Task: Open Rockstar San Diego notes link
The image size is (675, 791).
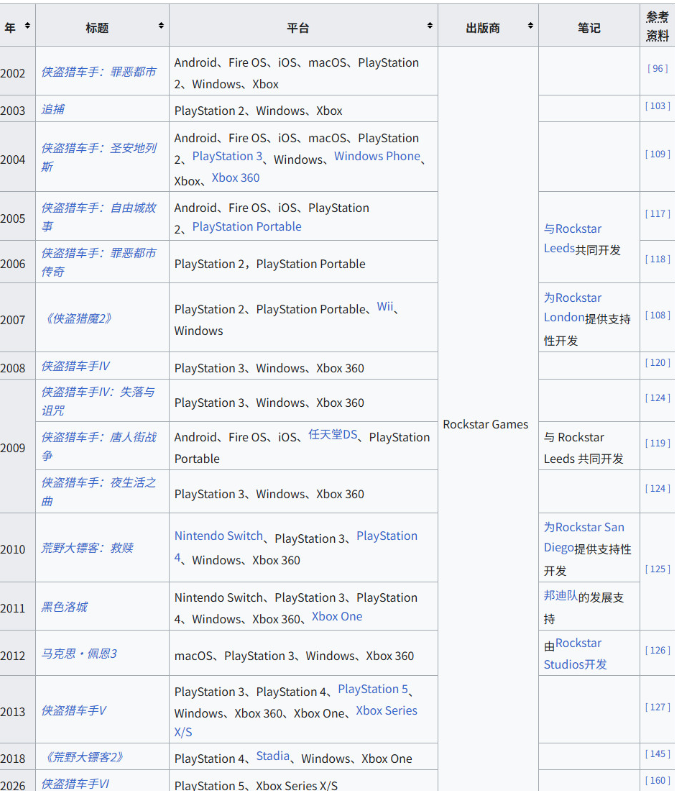Action: click(x=584, y=537)
